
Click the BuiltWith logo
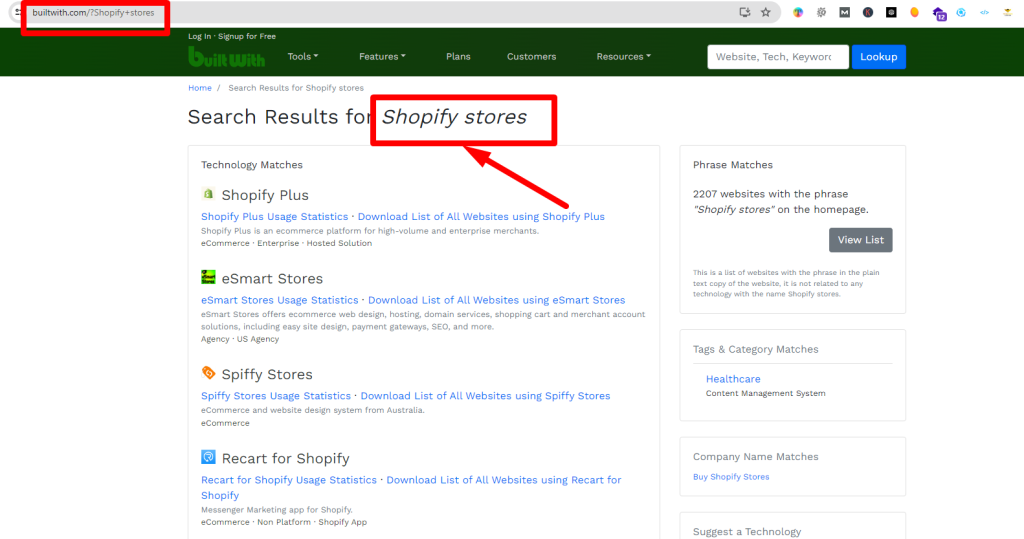click(227, 57)
